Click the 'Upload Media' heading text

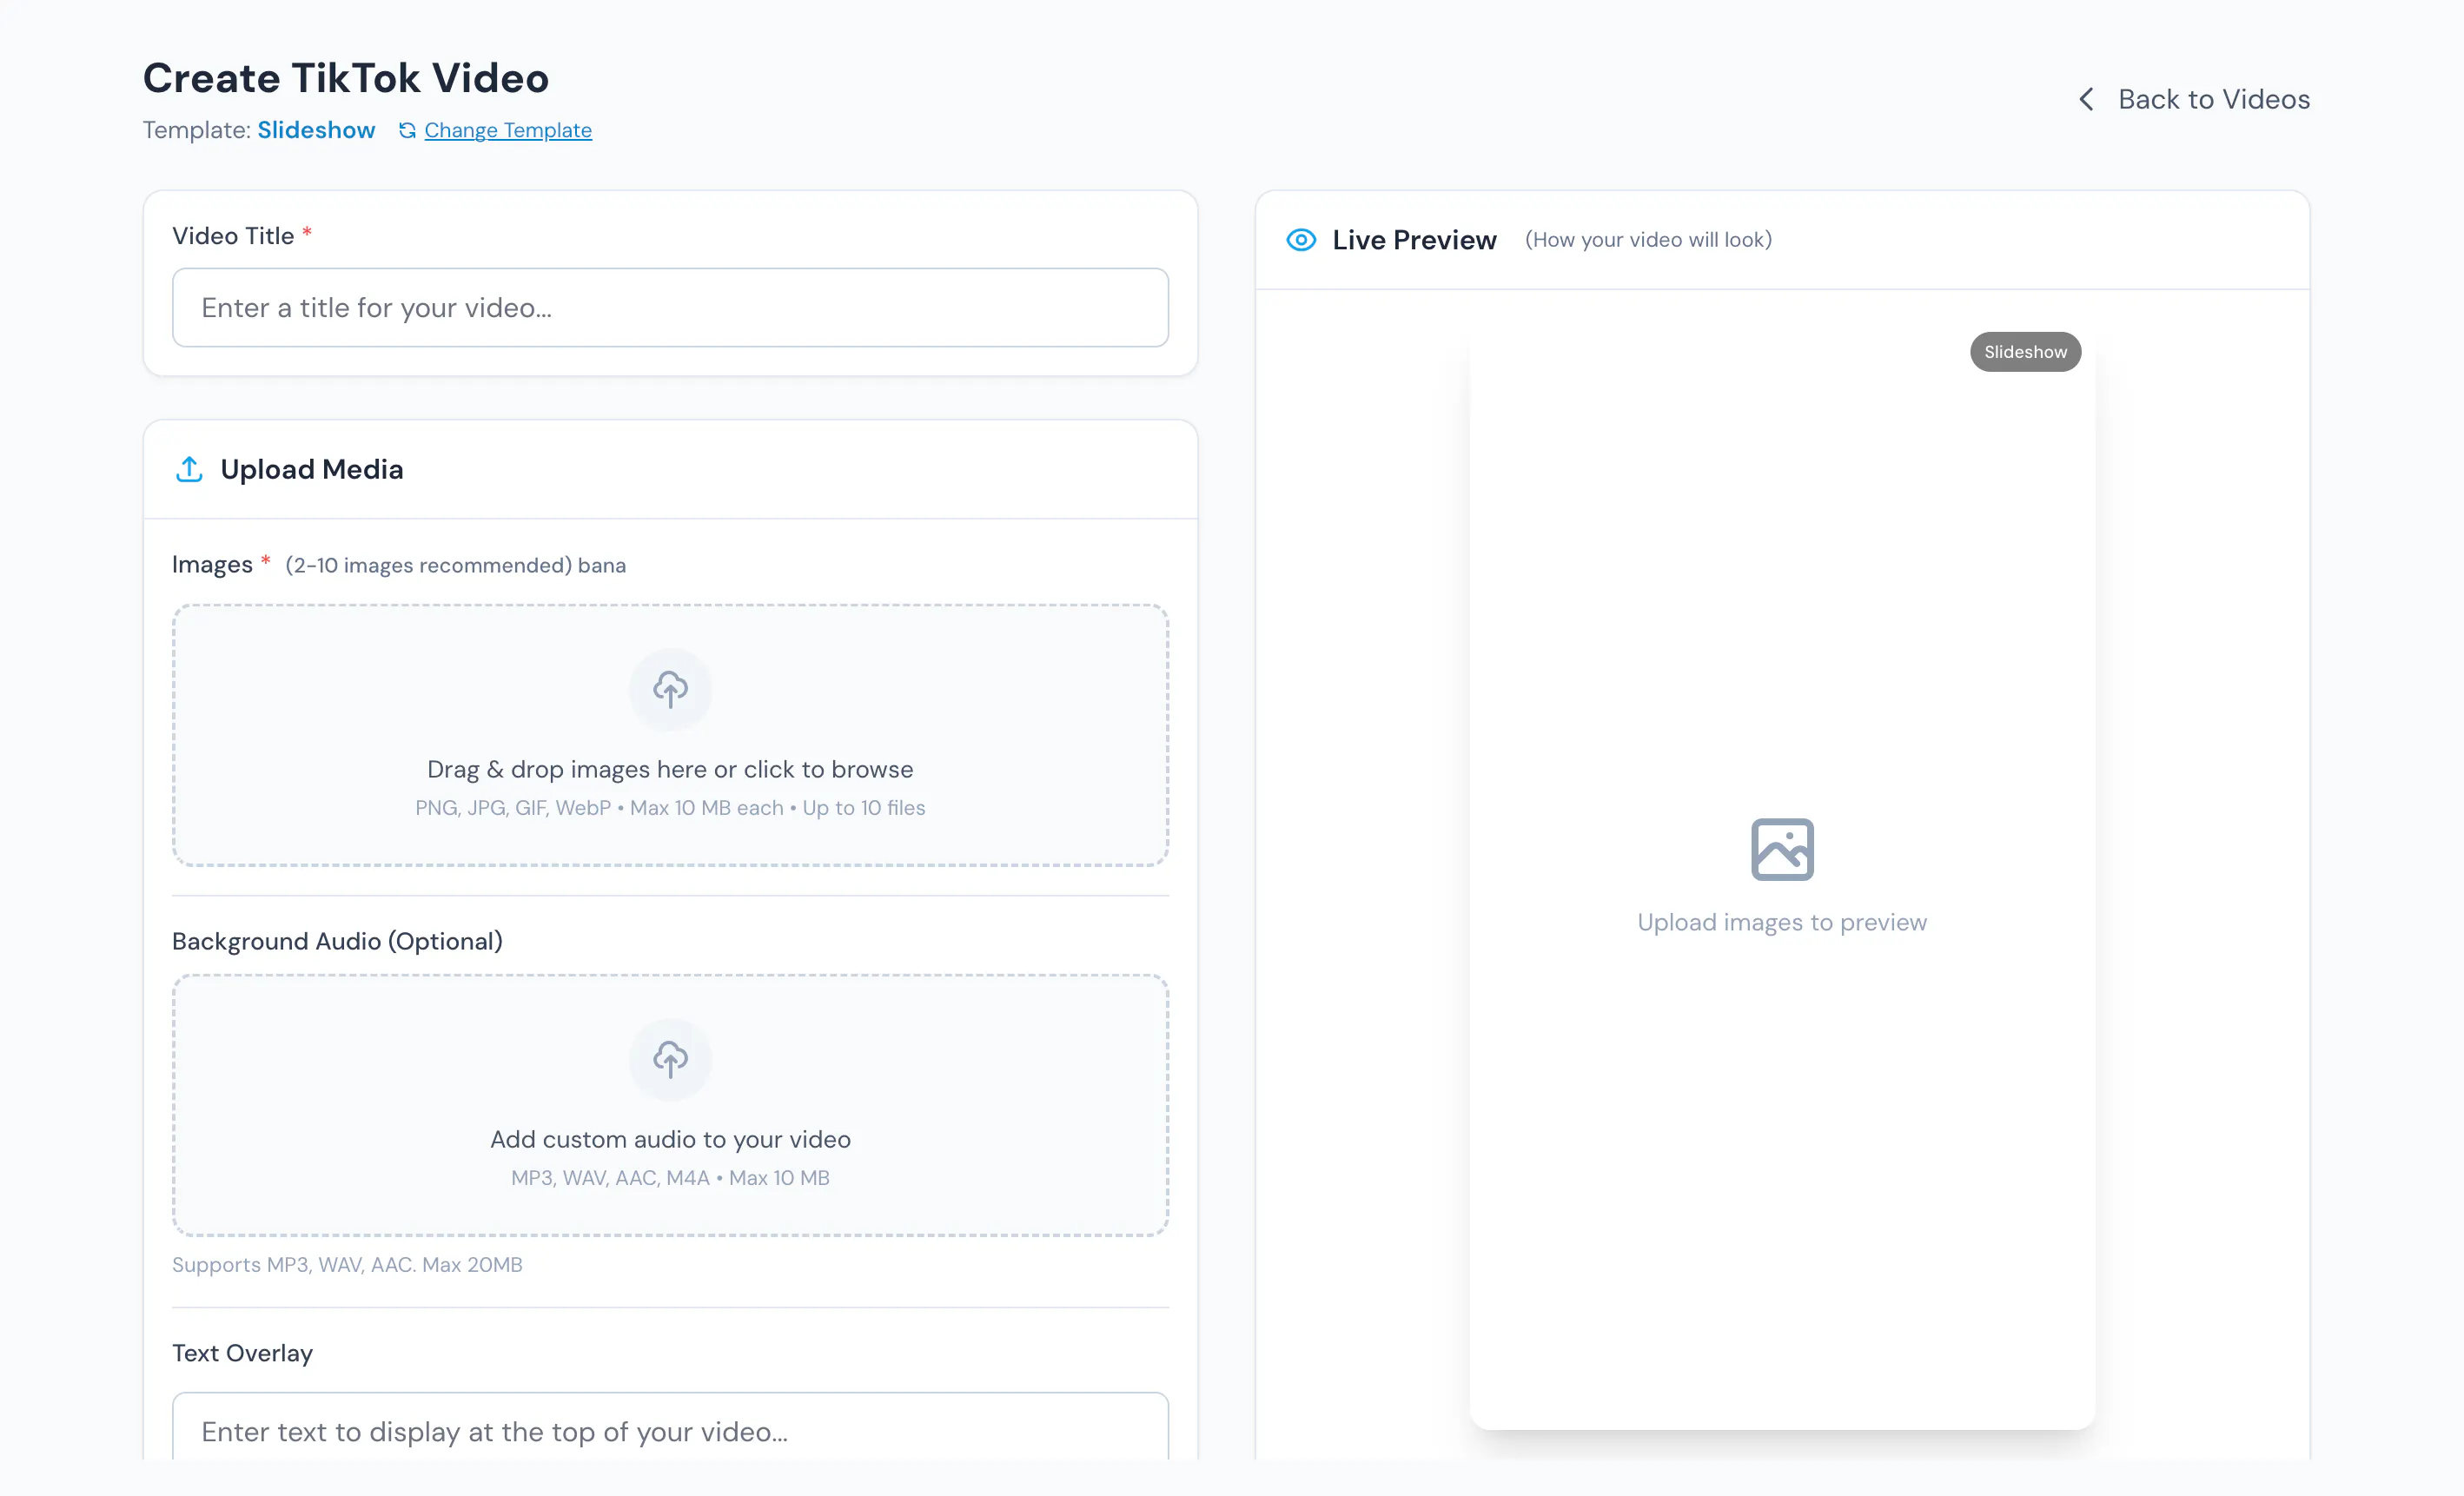coord(312,469)
